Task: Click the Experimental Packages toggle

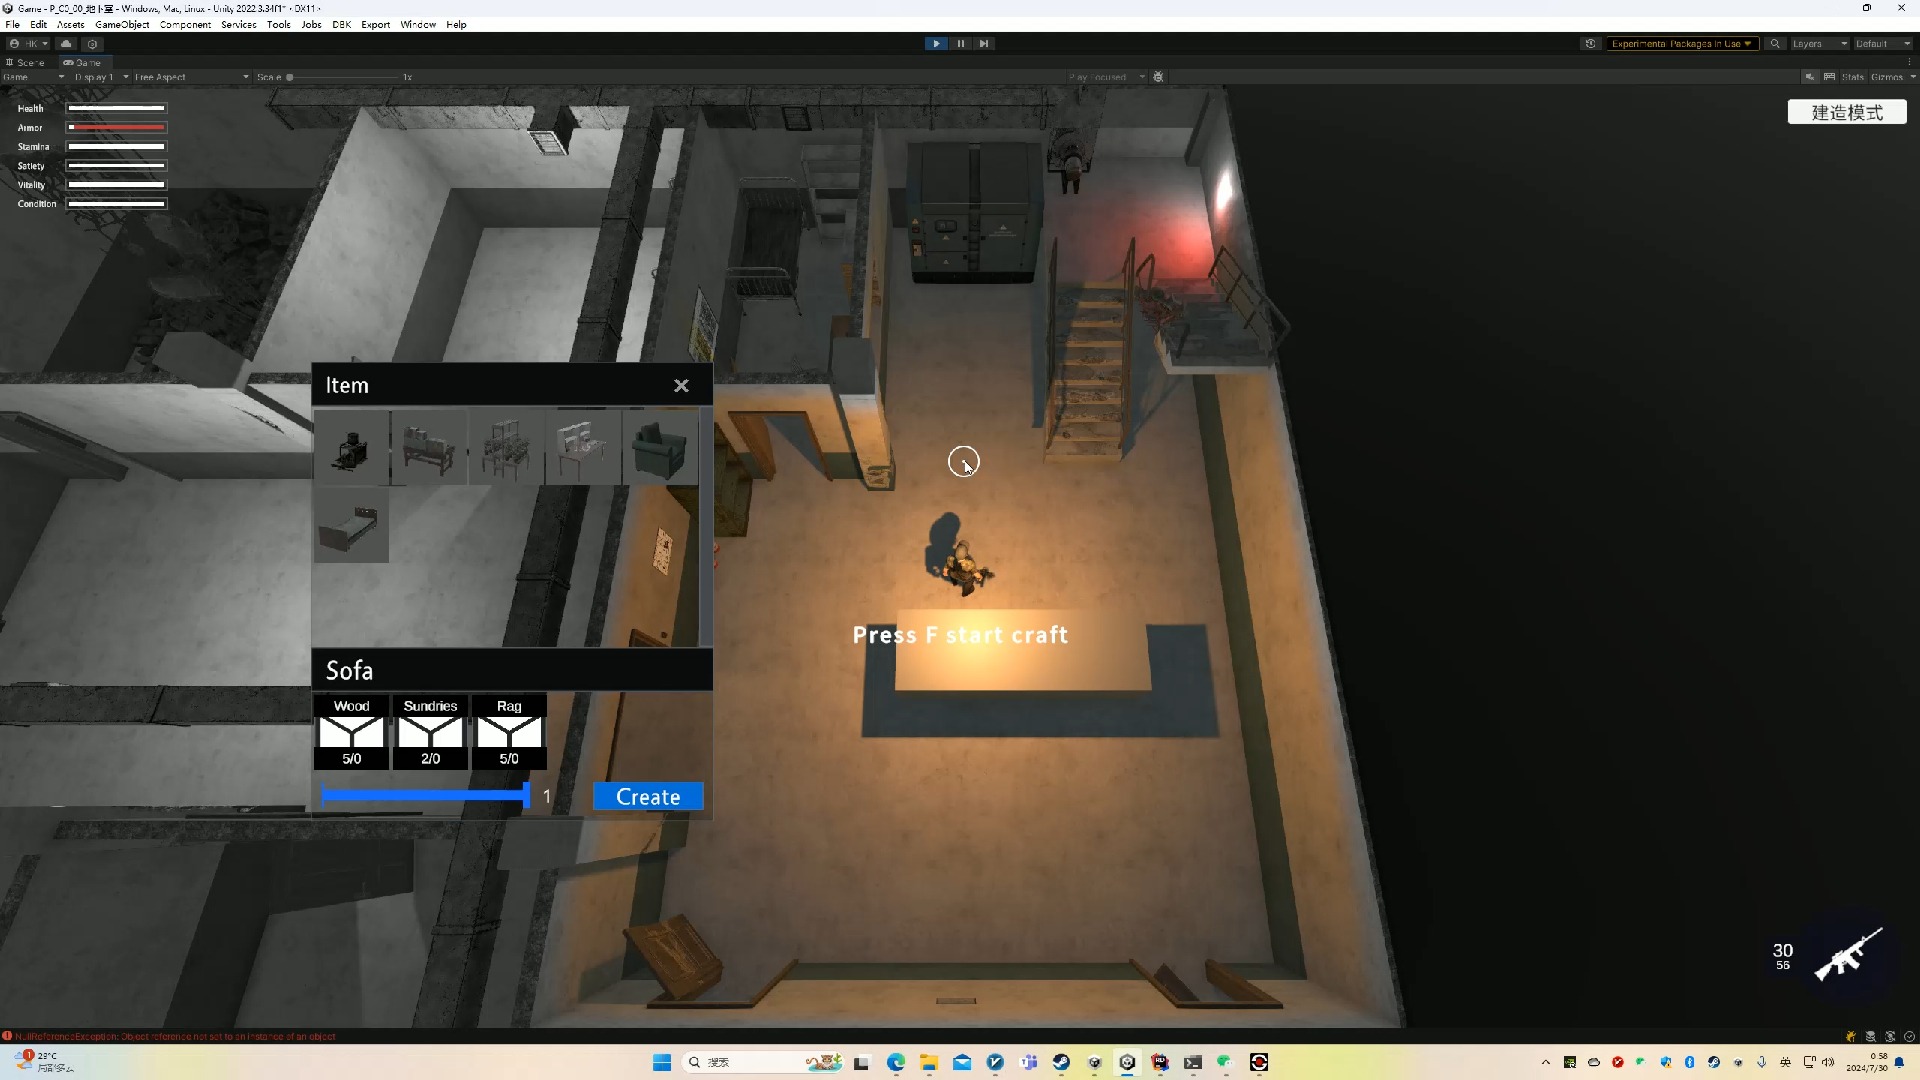Action: 1681,44
